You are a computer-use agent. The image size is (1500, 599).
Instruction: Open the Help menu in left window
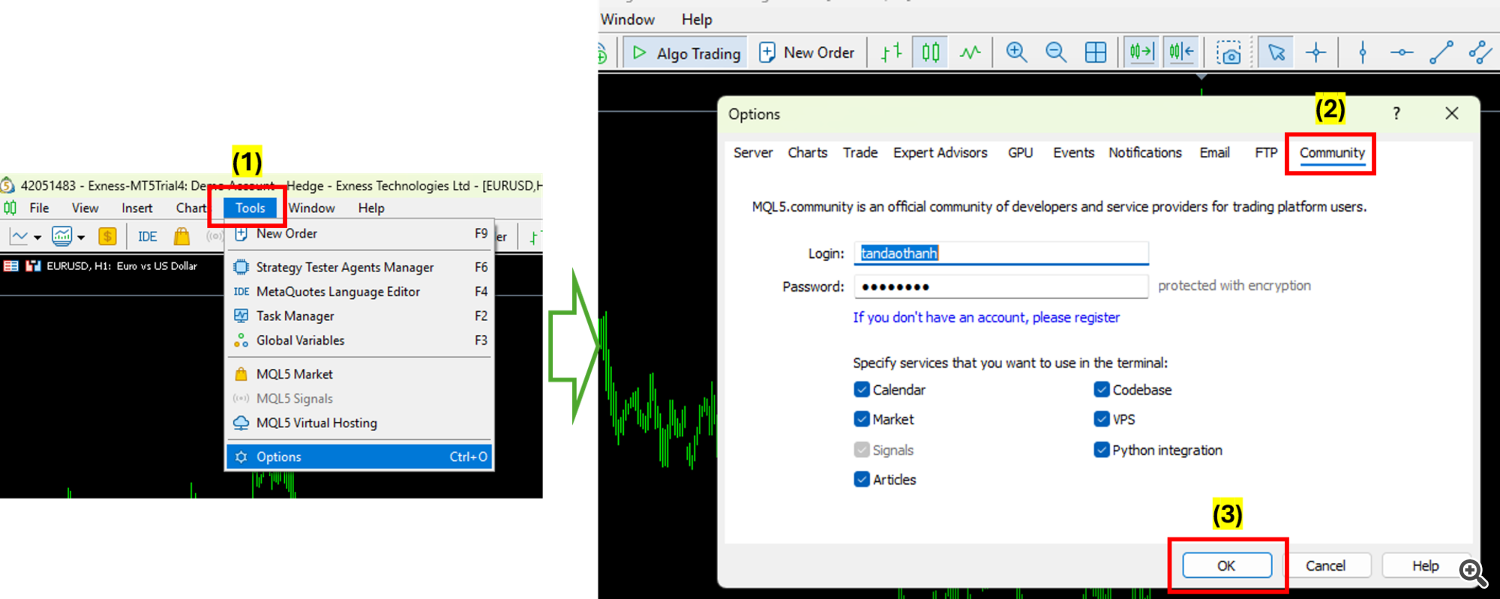371,208
